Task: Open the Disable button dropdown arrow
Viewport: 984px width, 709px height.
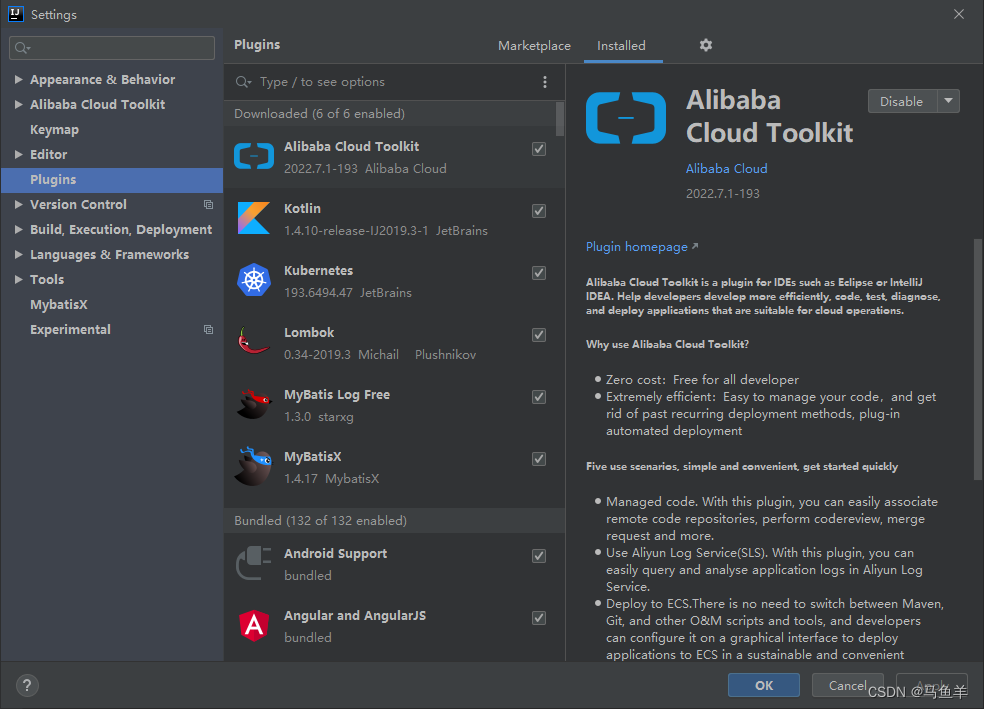Action: pyautogui.click(x=948, y=101)
